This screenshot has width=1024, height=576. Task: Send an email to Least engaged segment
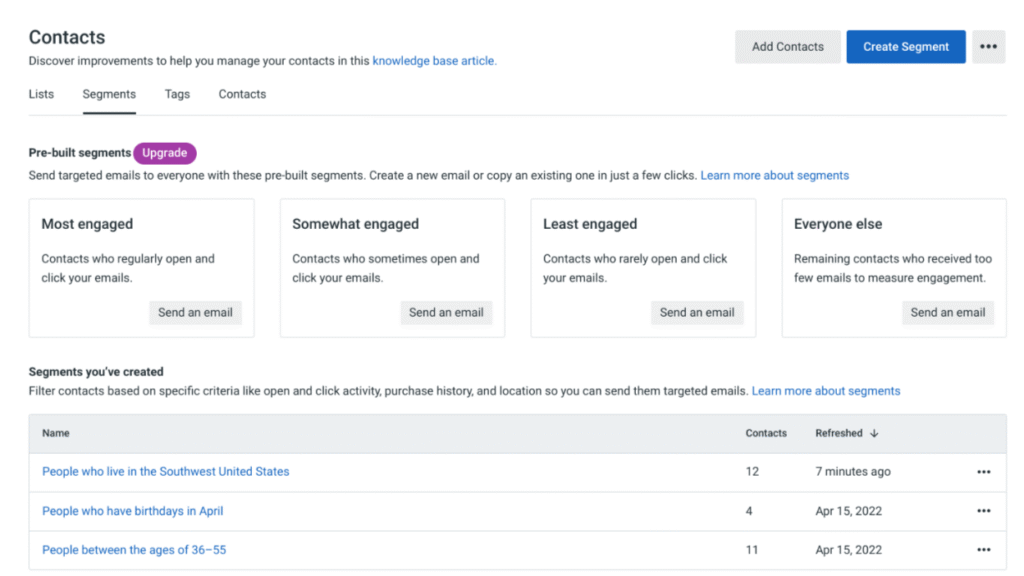coord(697,312)
